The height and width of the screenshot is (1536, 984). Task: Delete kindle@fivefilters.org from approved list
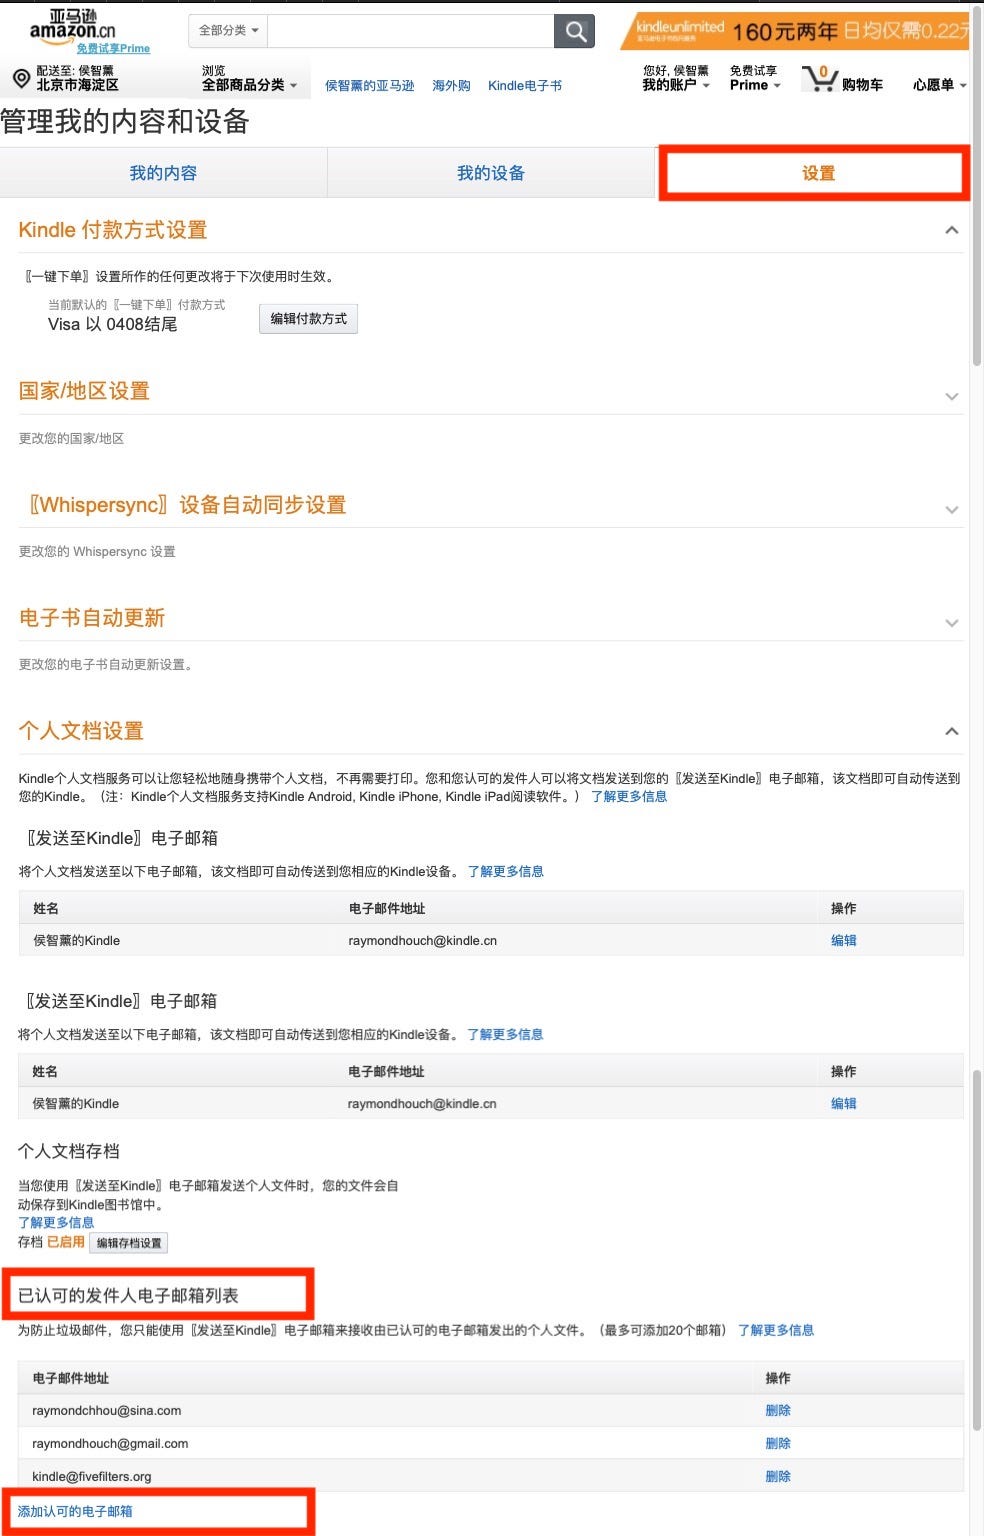[778, 1477]
